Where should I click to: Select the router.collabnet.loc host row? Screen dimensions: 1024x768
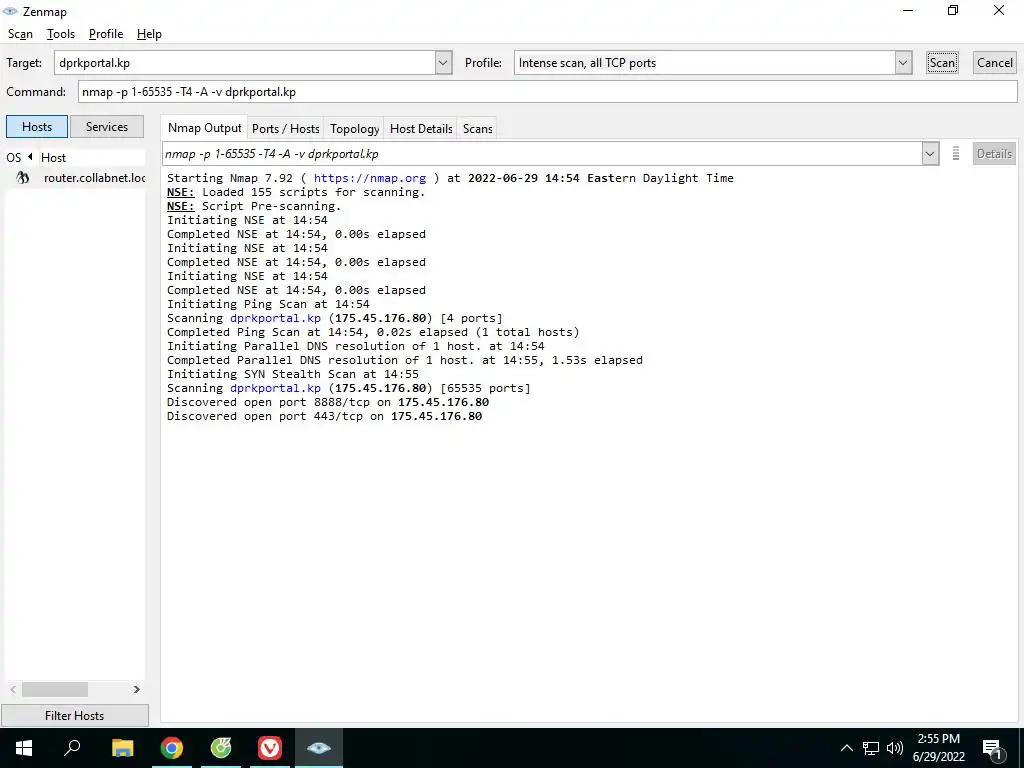tap(75, 178)
